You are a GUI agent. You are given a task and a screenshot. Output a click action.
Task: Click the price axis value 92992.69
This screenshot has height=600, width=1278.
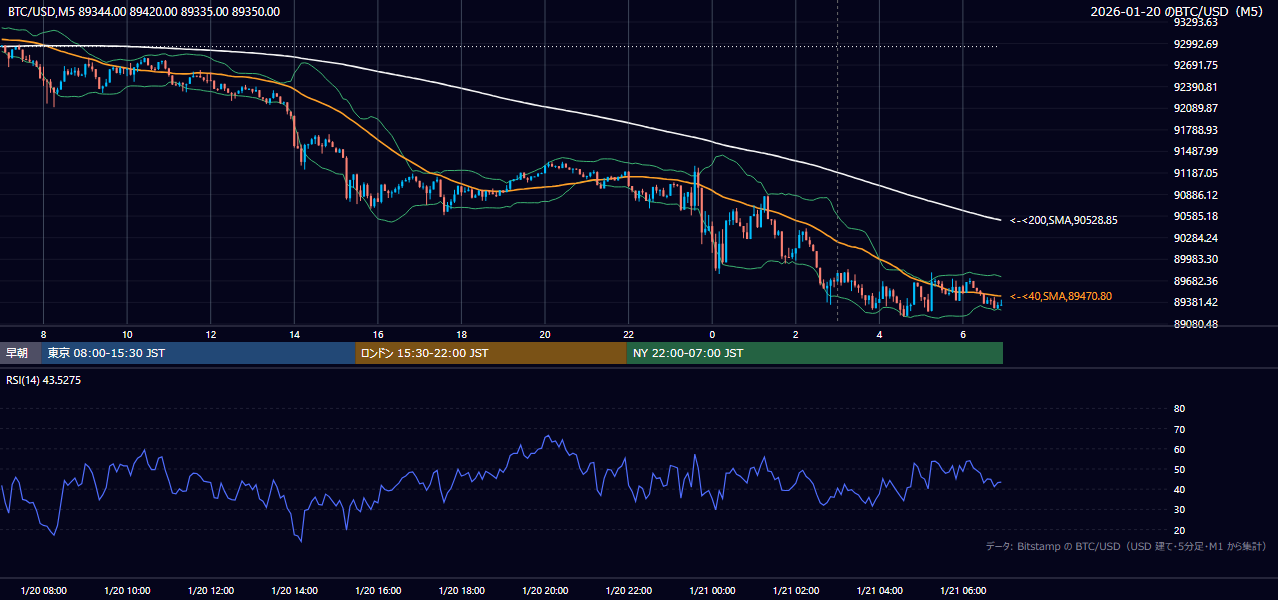1196,44
